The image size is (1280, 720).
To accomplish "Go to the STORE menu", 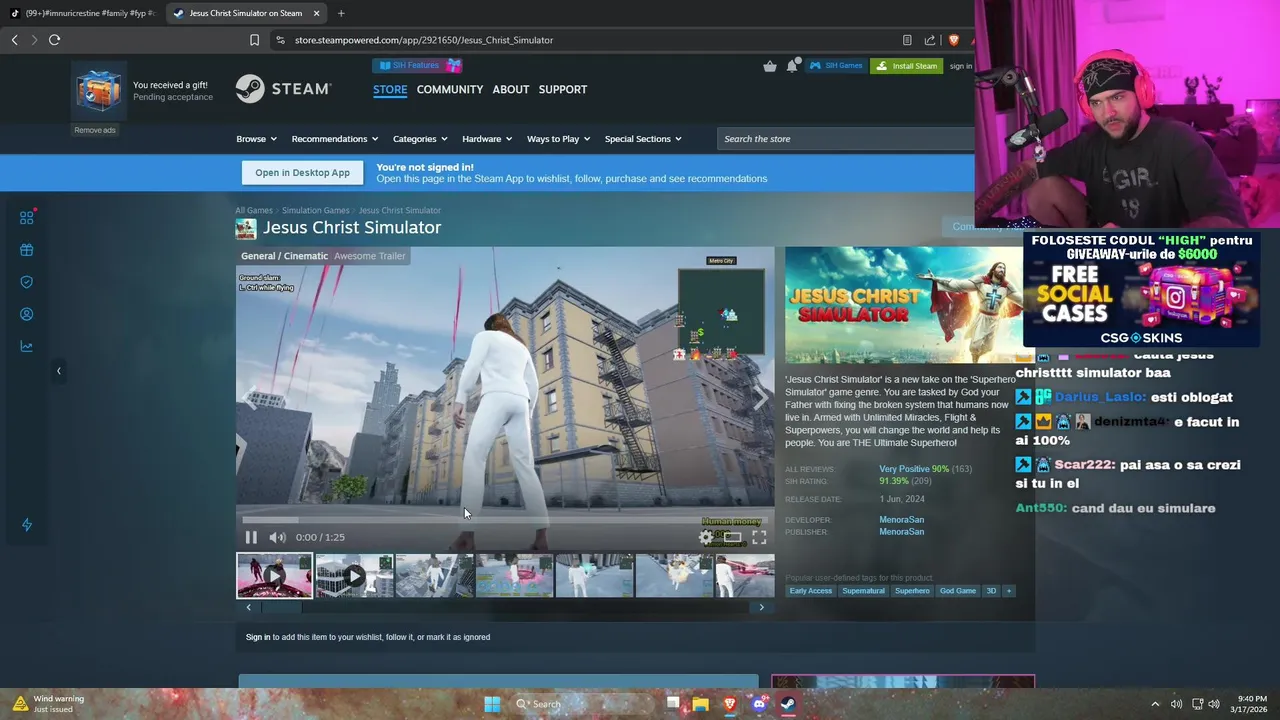I will click(390, 89).
